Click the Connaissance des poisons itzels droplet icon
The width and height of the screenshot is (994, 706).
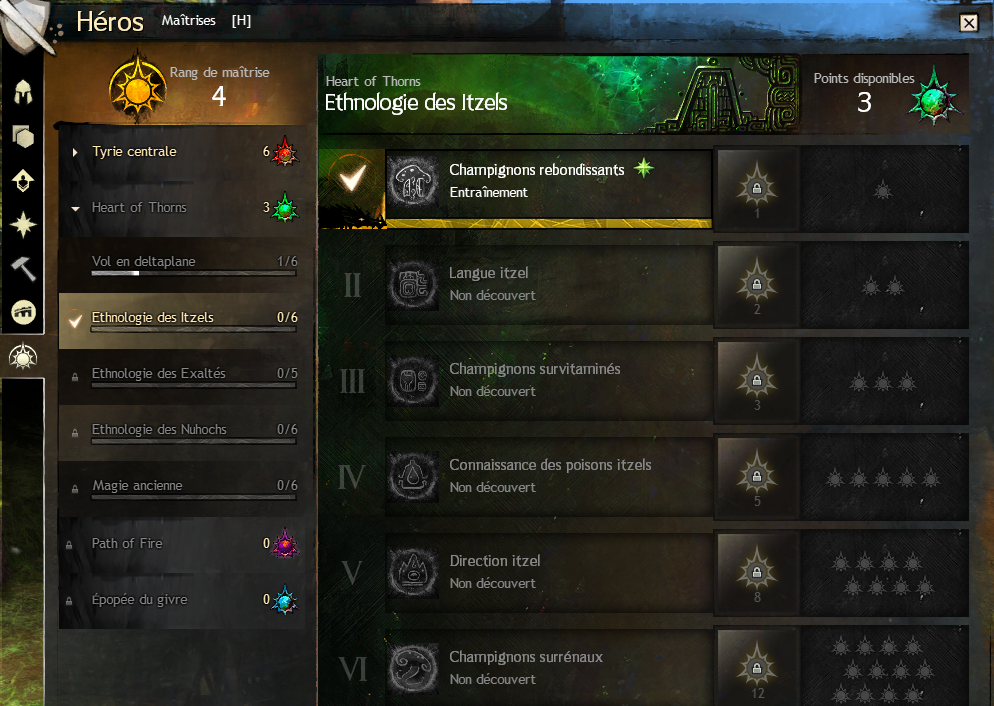coord(413,477)
